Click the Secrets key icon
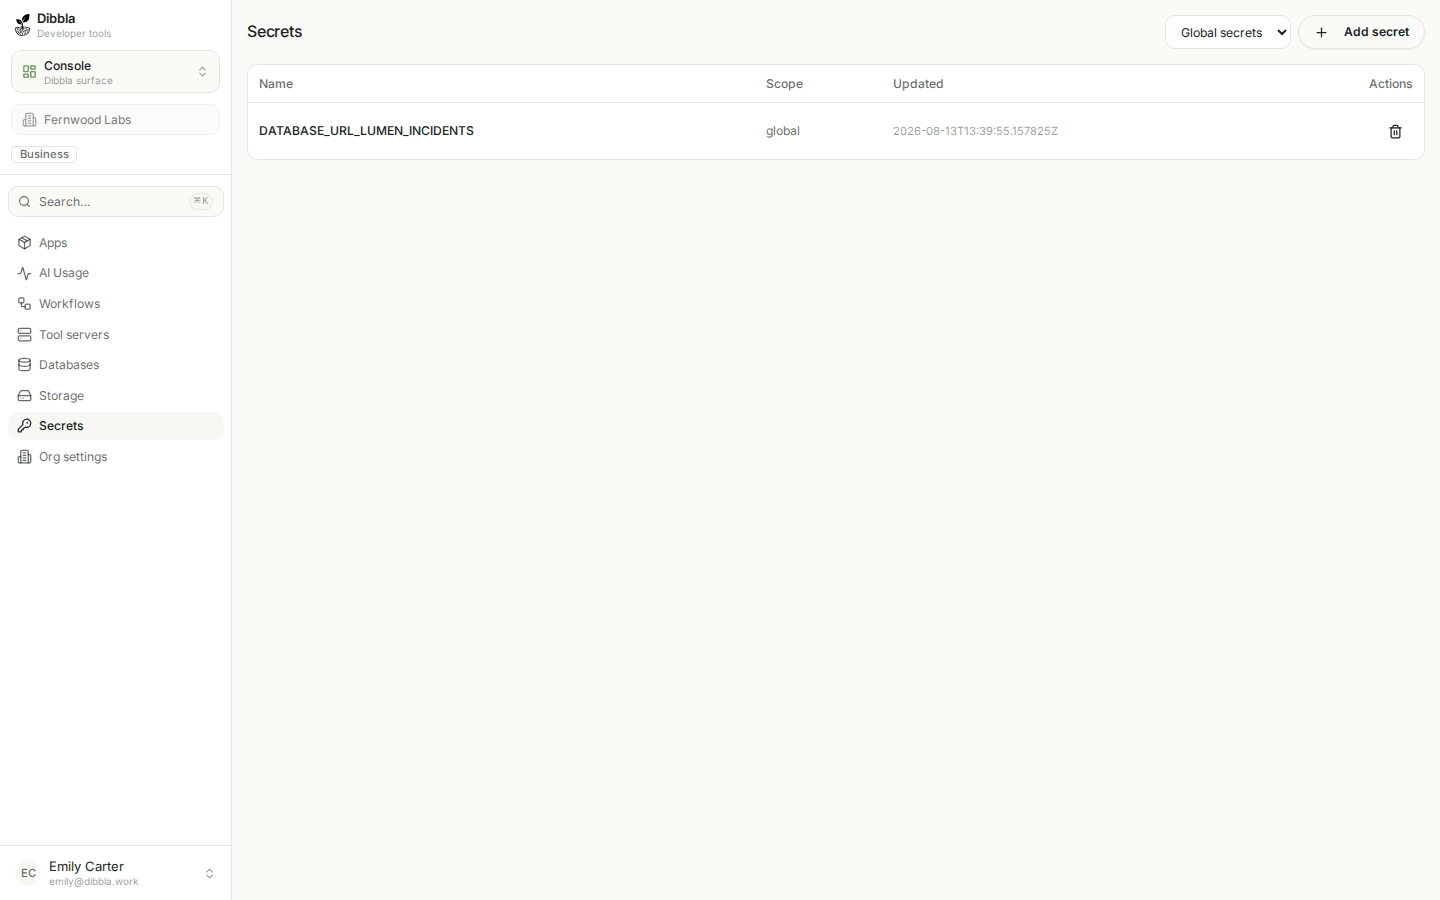The image size is (1440, 900). 25,426
